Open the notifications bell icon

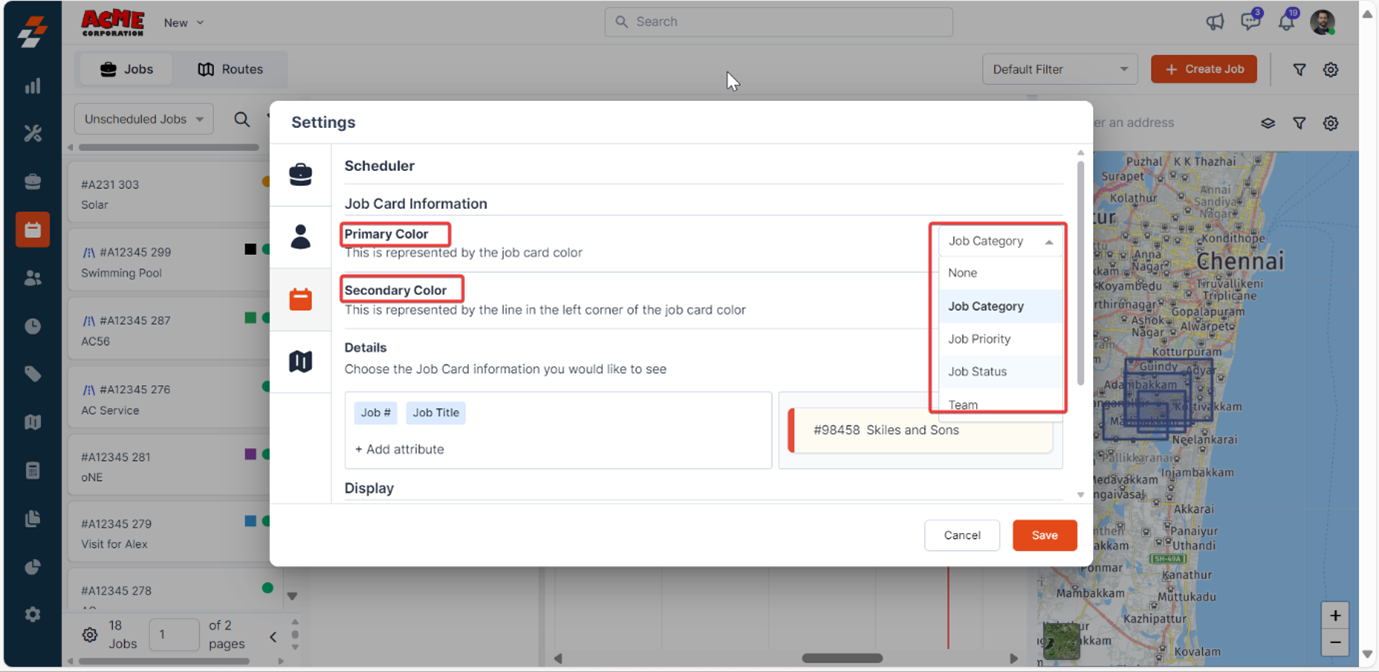[x=1287, y=21]
